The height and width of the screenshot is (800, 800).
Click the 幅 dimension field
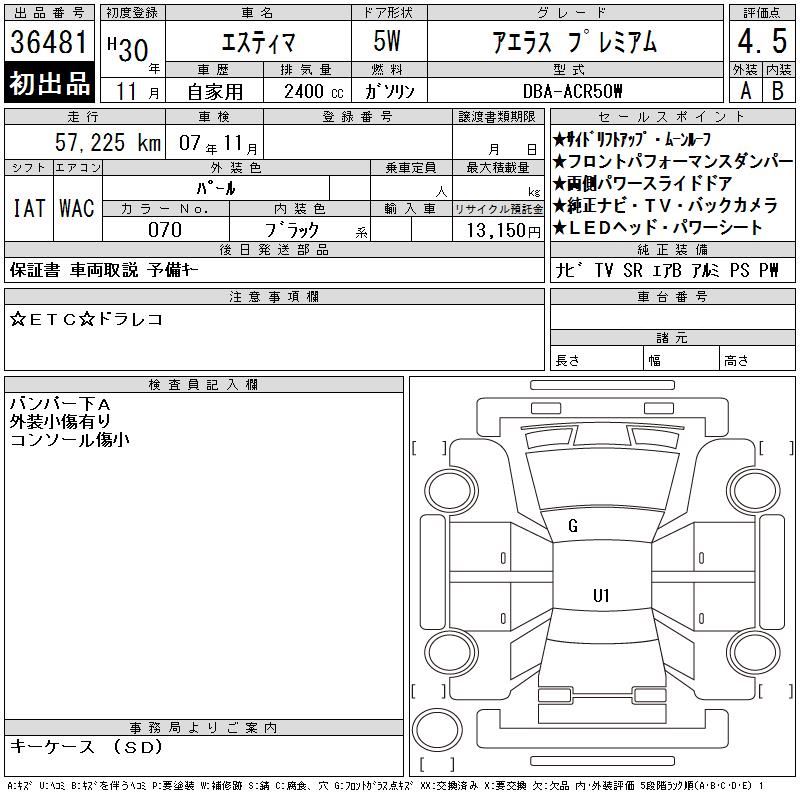pos(682,358)
